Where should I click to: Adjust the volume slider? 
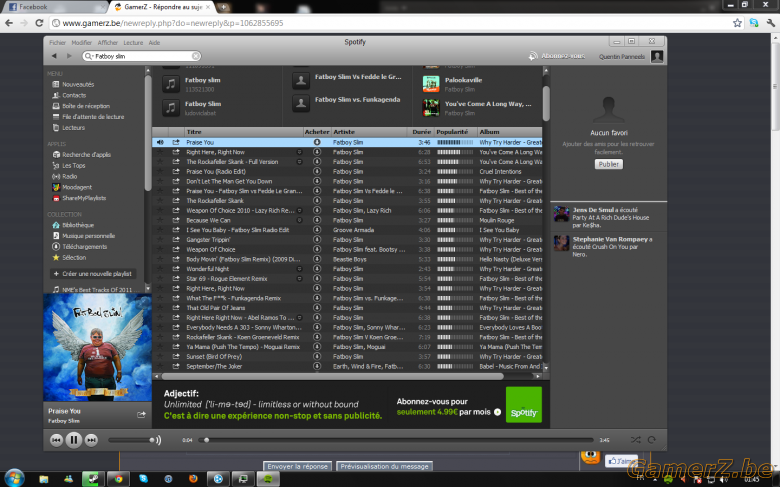(x=132, y=440)
